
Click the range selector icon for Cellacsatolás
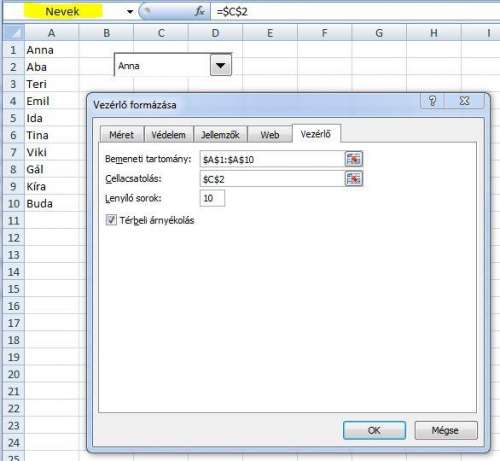[354, 179]
